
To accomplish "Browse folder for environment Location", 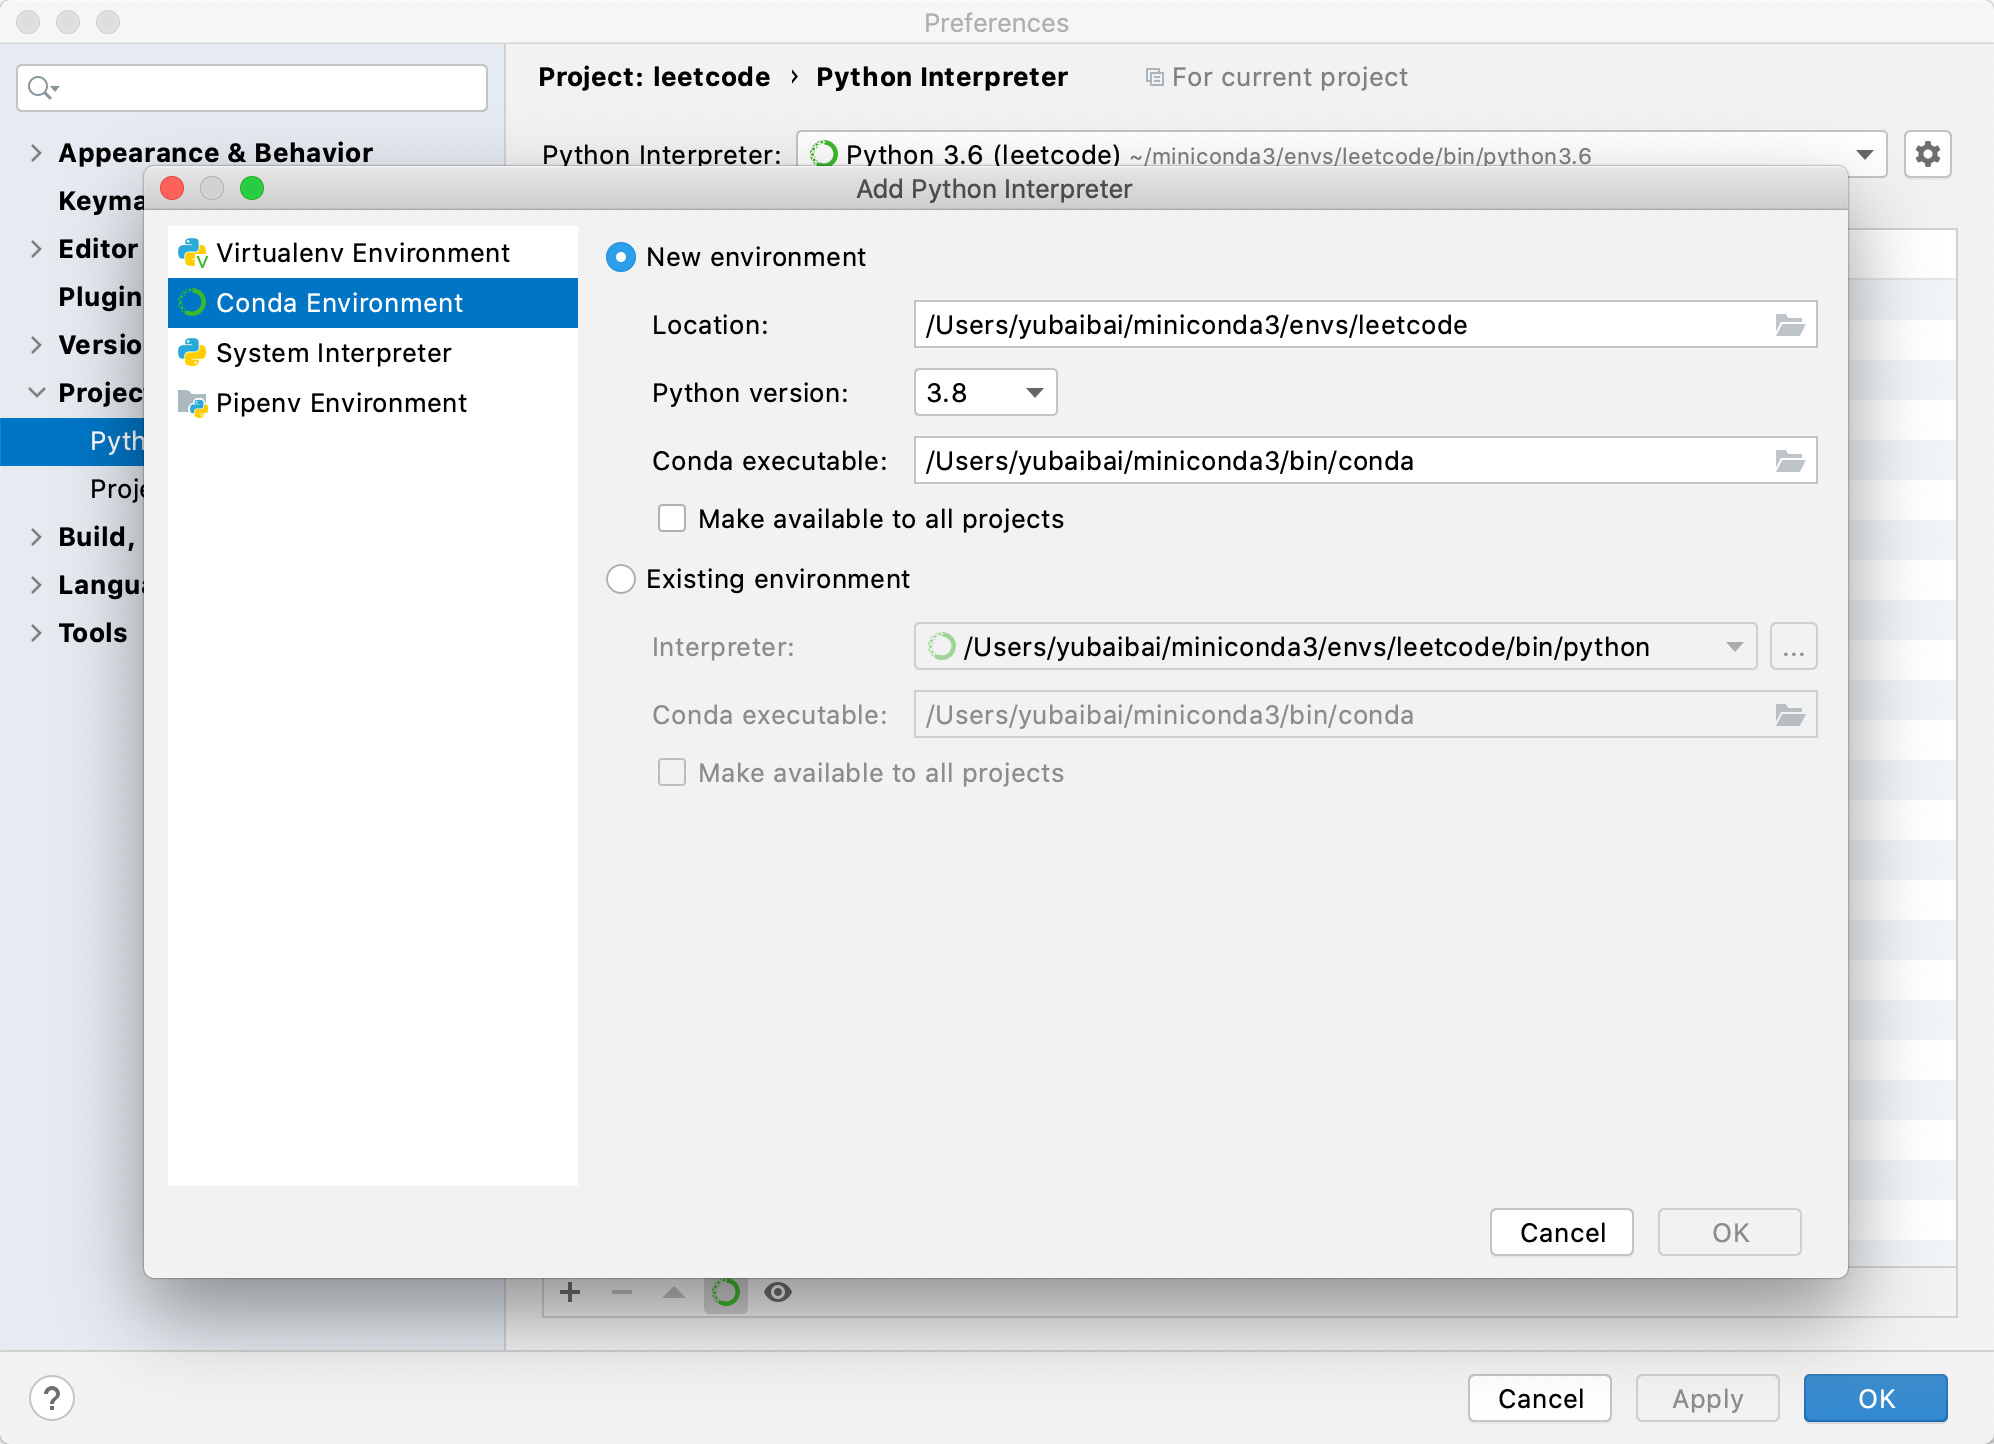I will pyautogui.click(x=1790, y=325).
